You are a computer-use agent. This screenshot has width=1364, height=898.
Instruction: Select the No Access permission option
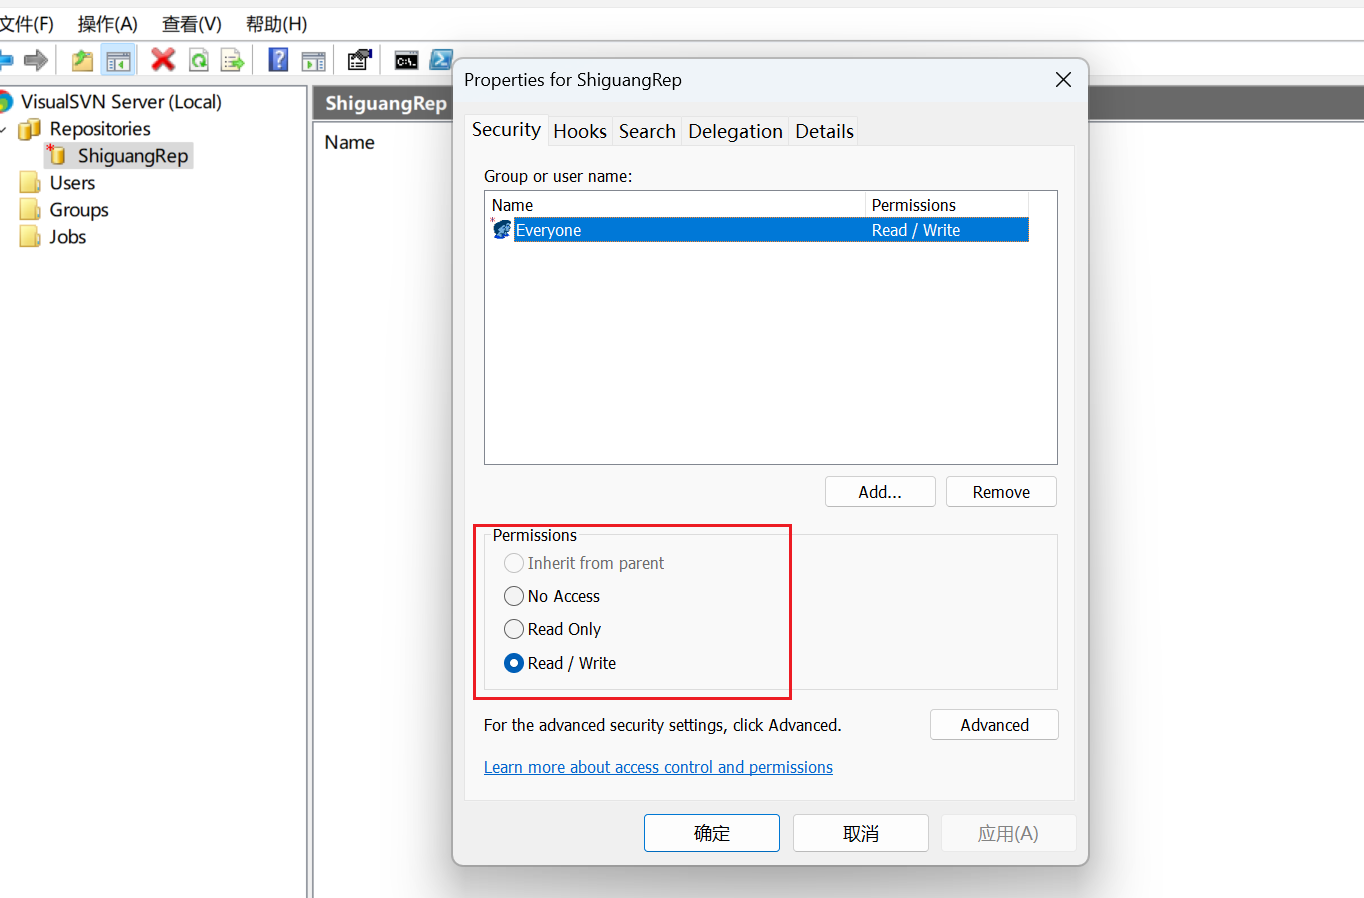514,596
